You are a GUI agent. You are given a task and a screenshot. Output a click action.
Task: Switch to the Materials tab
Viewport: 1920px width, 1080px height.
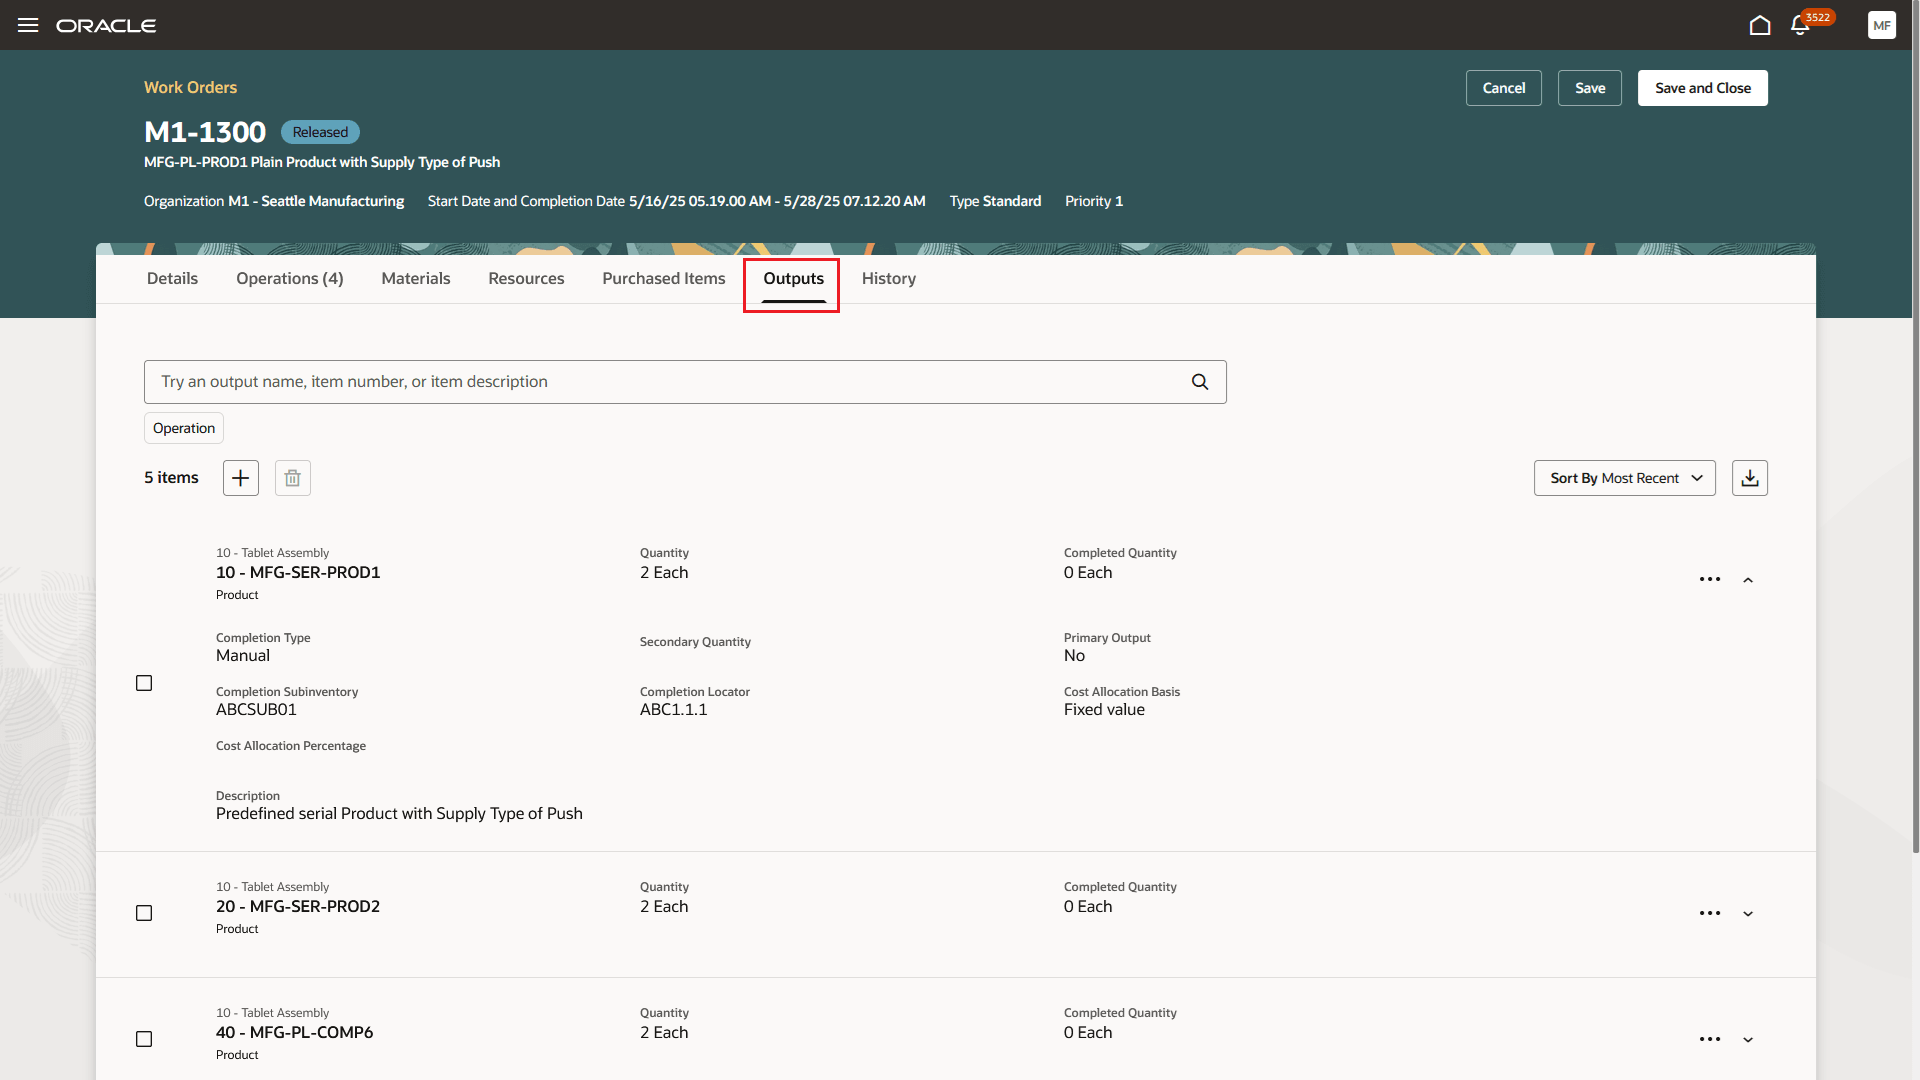(x=415, y=279)
